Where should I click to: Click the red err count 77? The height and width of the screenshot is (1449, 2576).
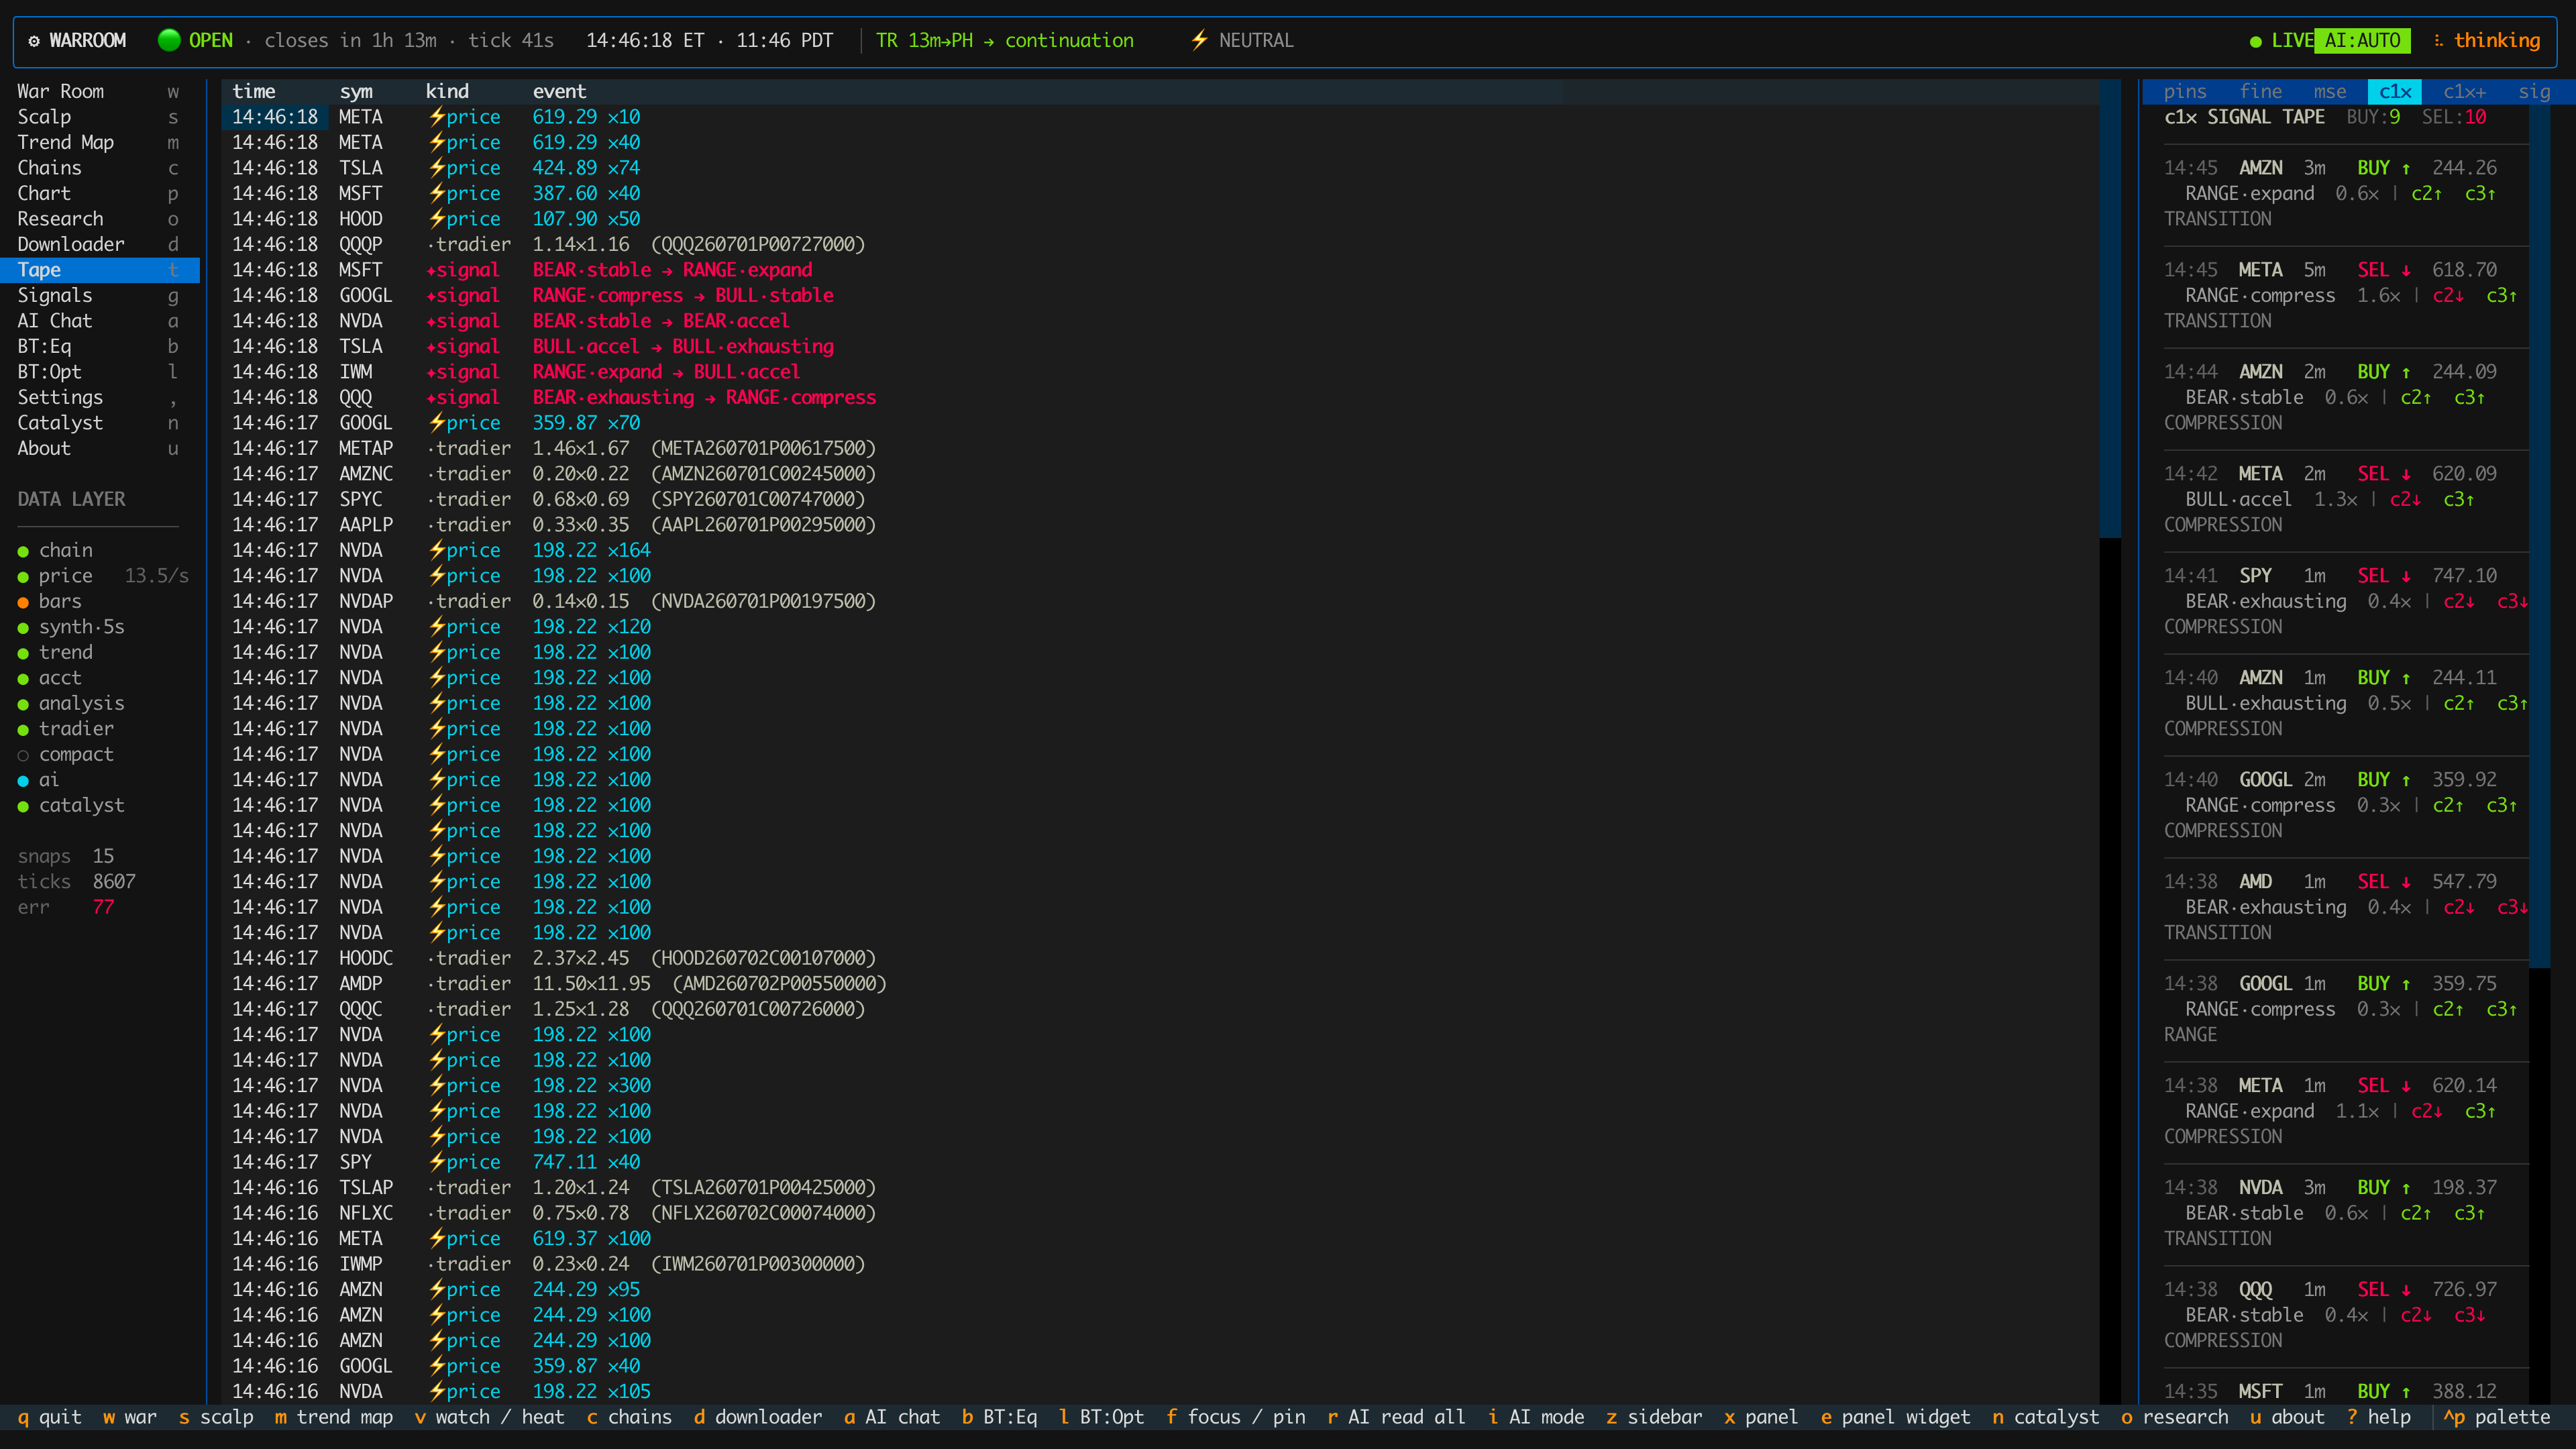103,908
